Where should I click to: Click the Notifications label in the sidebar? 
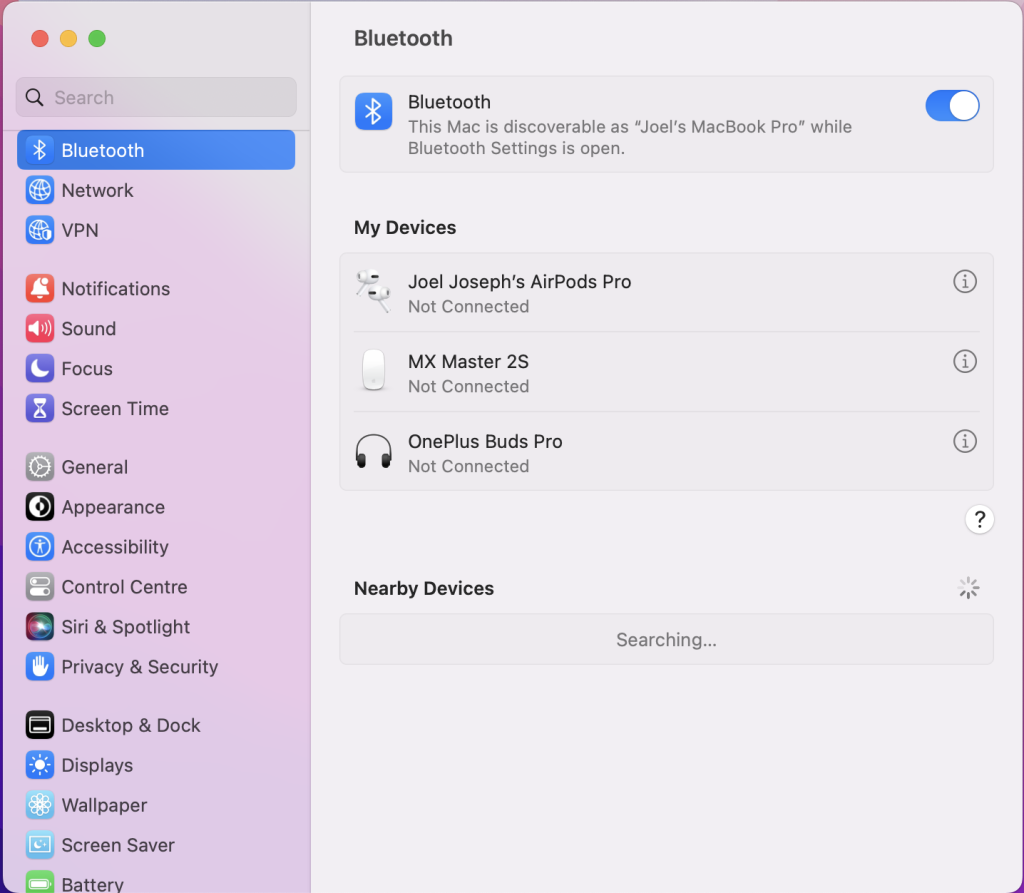tap(116, 289)
